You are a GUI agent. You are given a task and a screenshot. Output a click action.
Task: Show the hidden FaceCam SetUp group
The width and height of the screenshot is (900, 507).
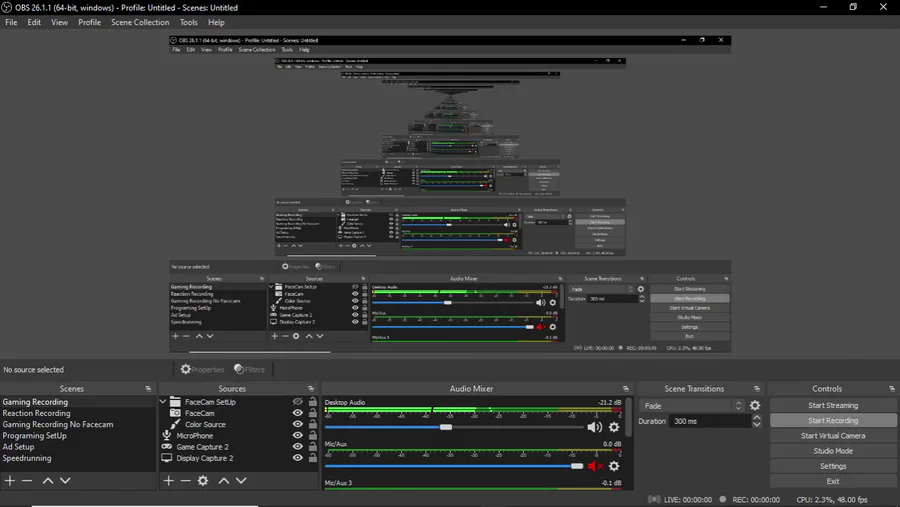297,402
